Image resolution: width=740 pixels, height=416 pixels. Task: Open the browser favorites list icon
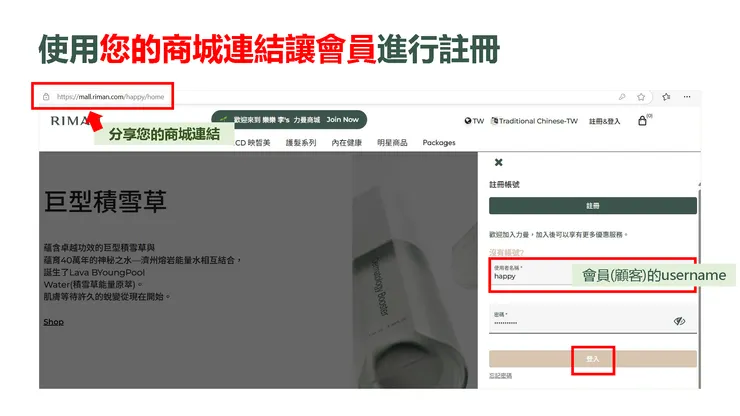pyautogui.click(x=666, y=97)
